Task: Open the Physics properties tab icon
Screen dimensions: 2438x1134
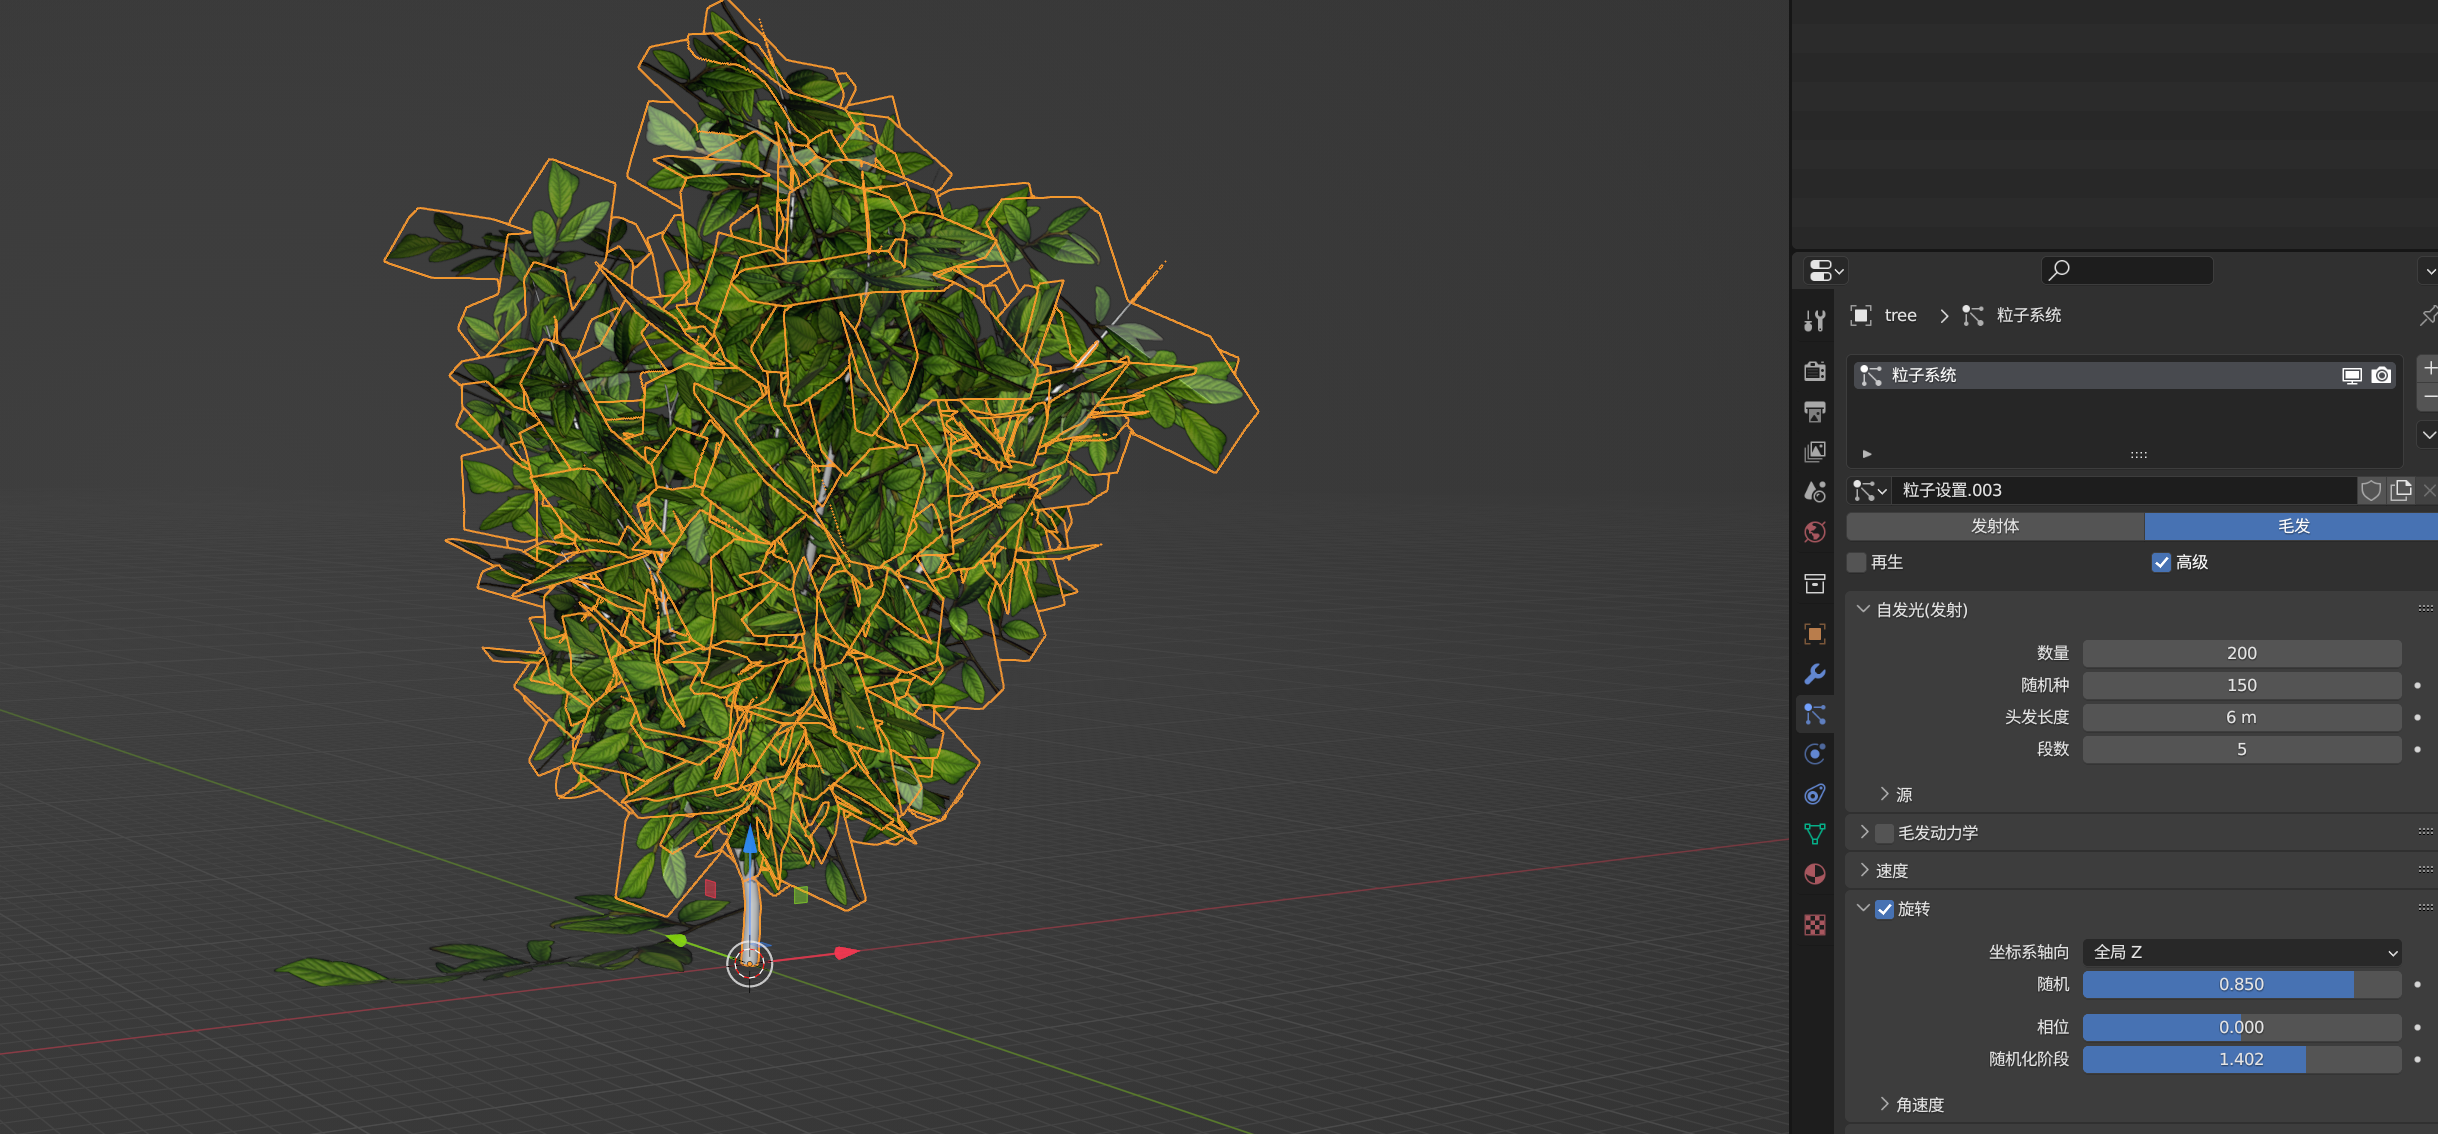Action: click(1815, 754)
